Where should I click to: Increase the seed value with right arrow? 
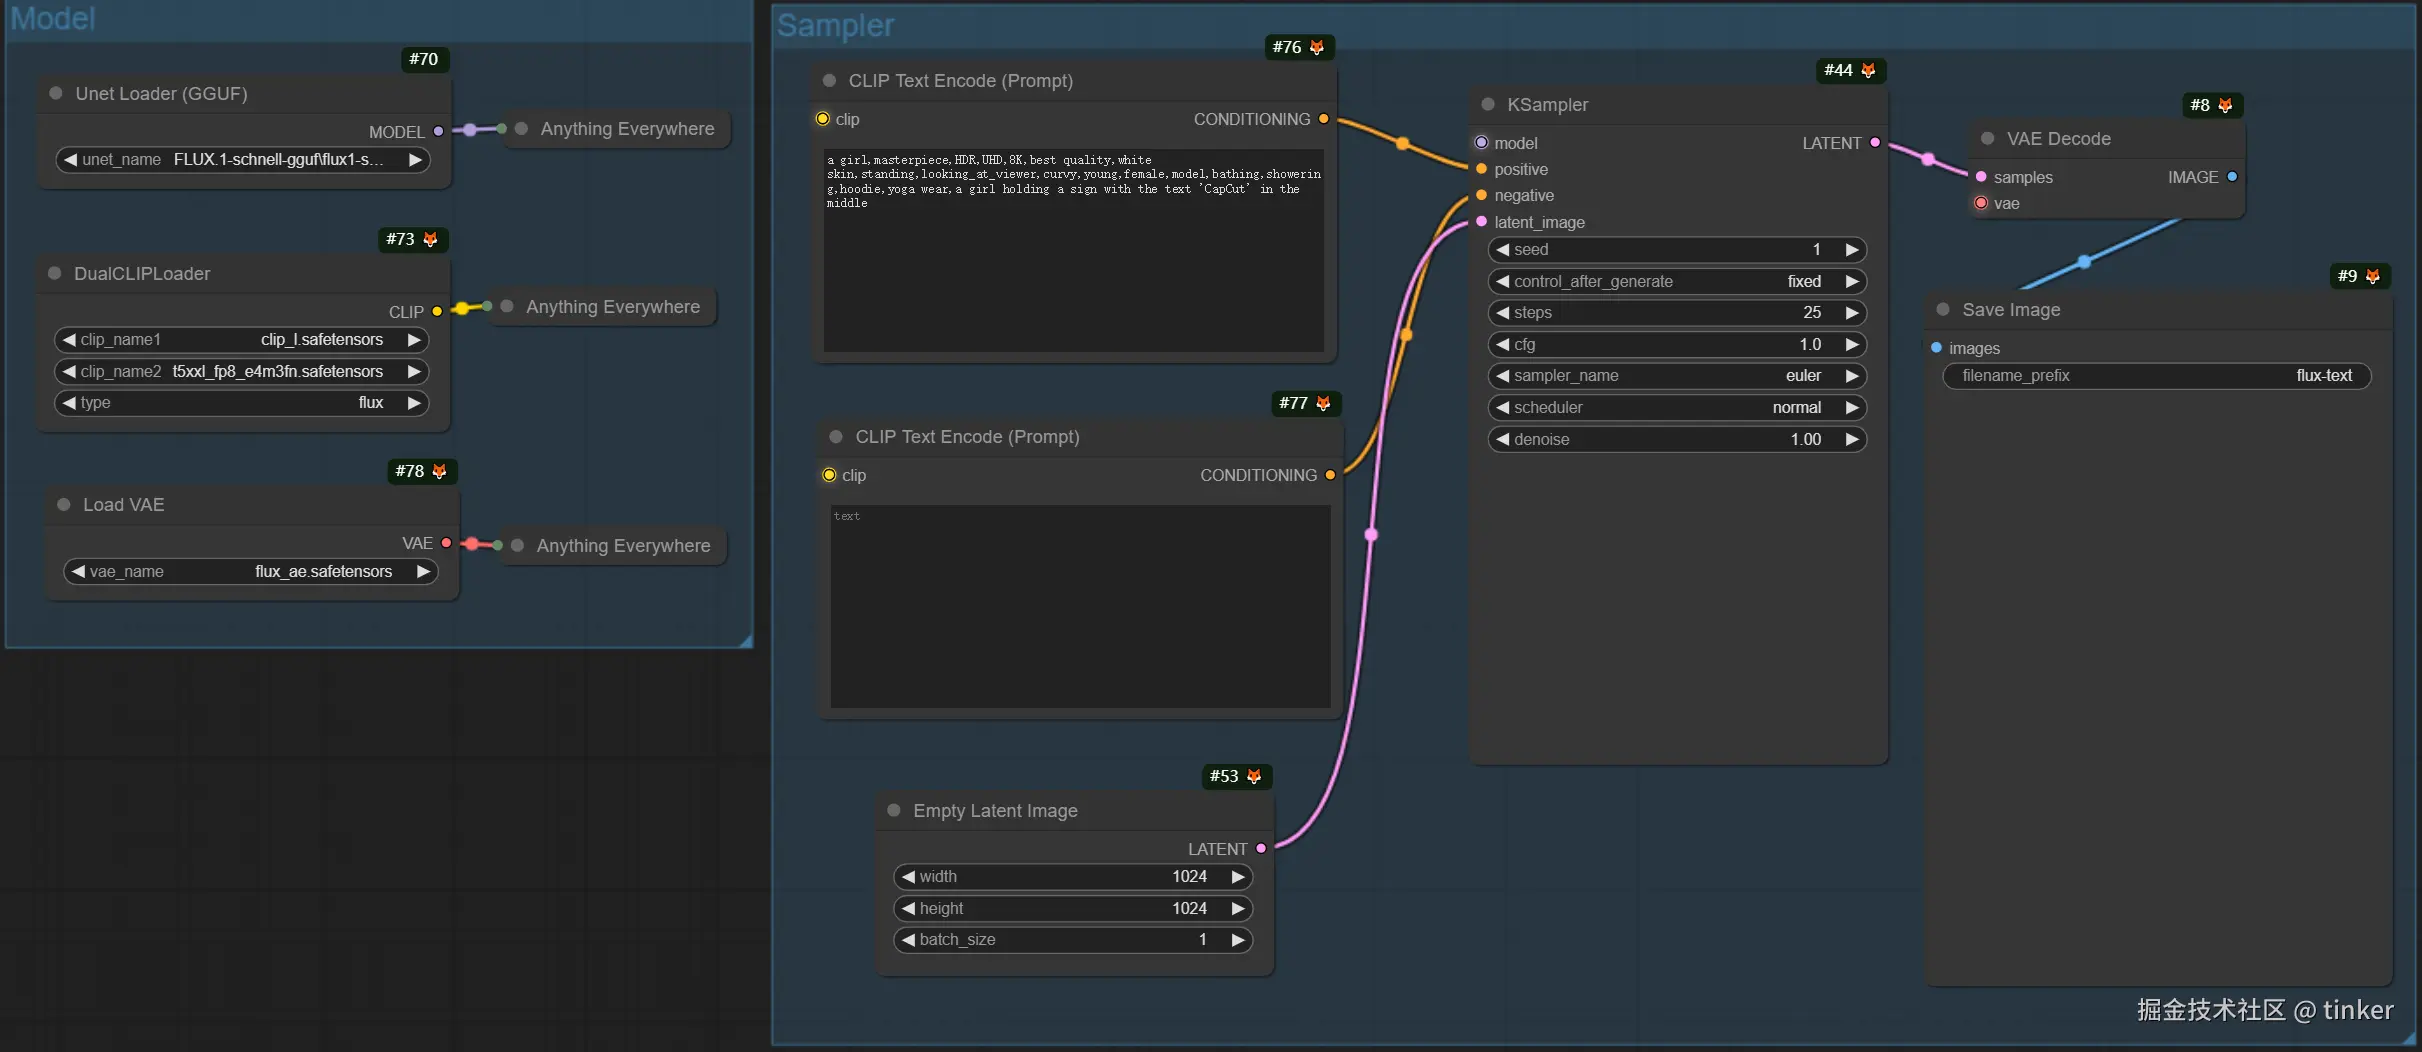point(1852,250)
